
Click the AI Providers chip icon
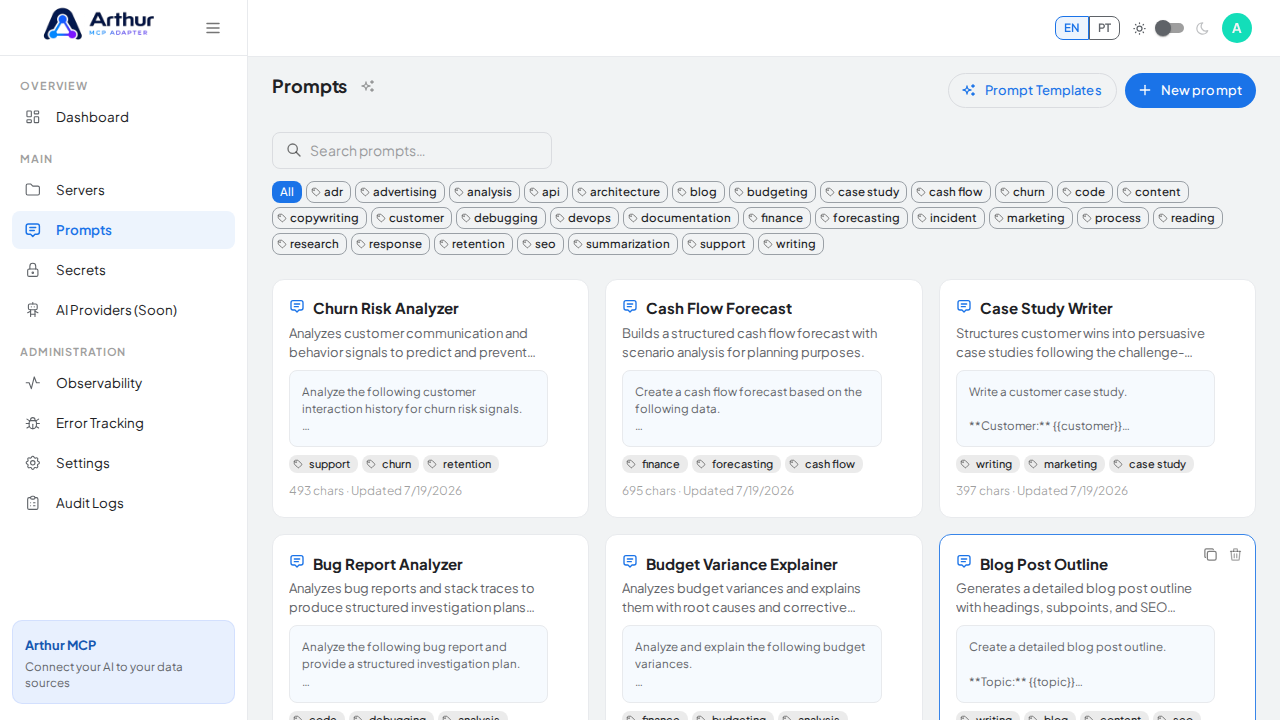33,310
